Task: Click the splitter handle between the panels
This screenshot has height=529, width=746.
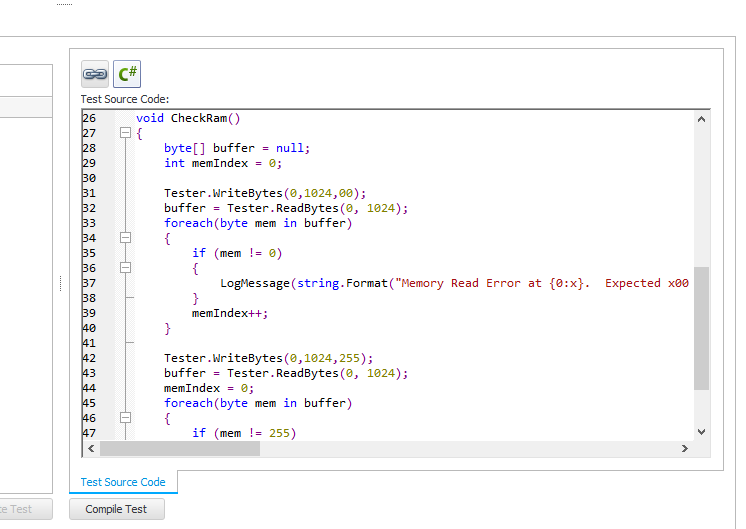Action: (x=61, y=284)
